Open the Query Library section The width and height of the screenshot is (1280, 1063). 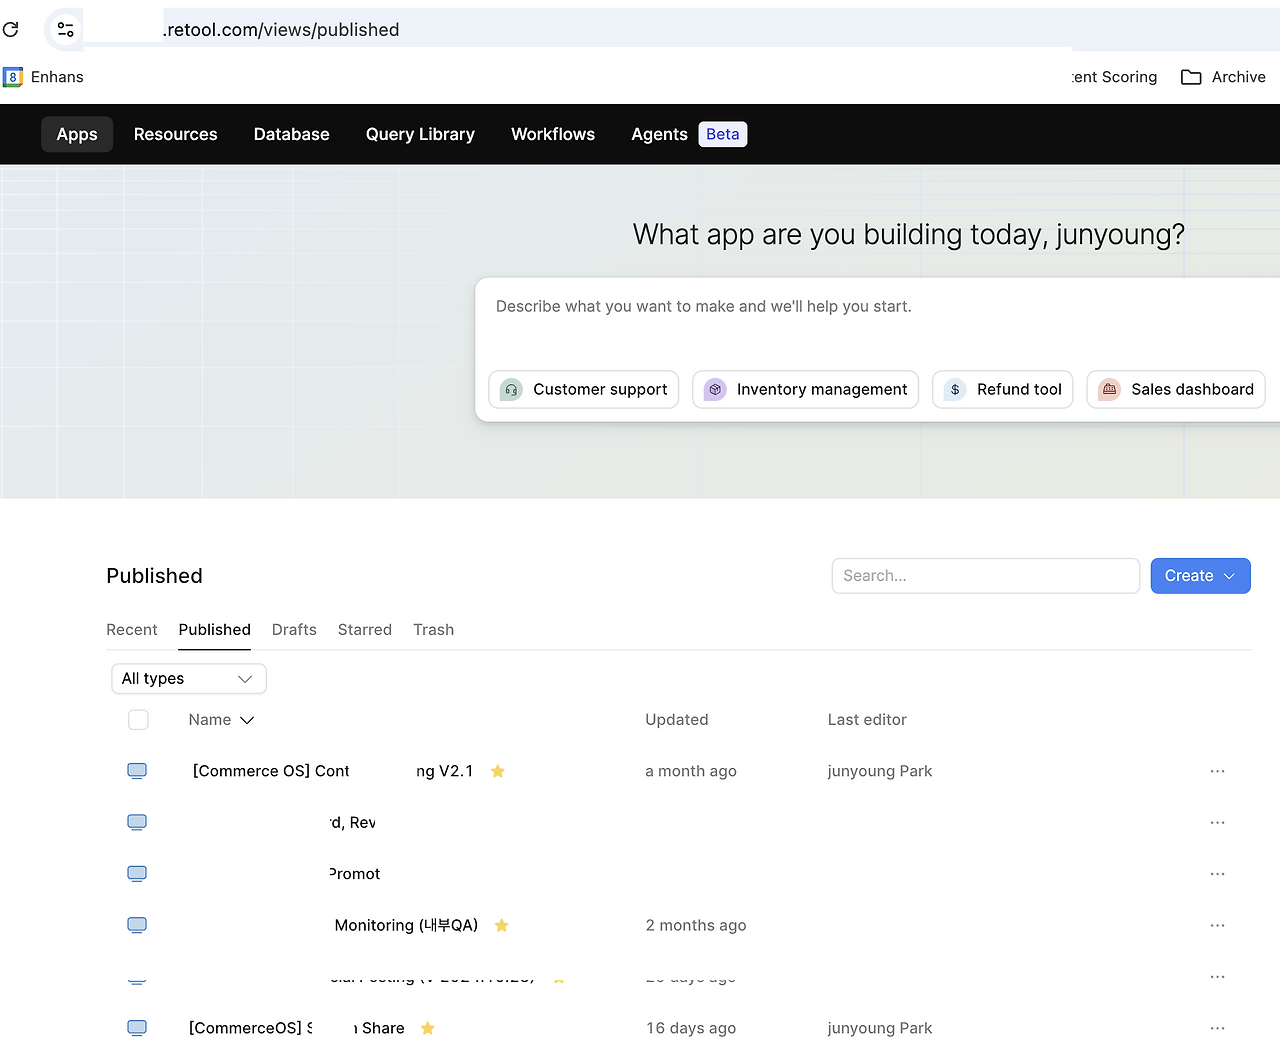pyautogui.click(x=420, y=134)
